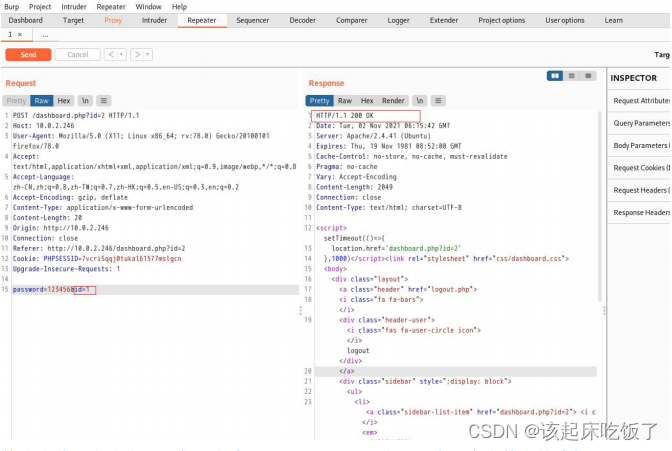
Task: Switch to the Target tab
Action: click(x=73, y=20)
